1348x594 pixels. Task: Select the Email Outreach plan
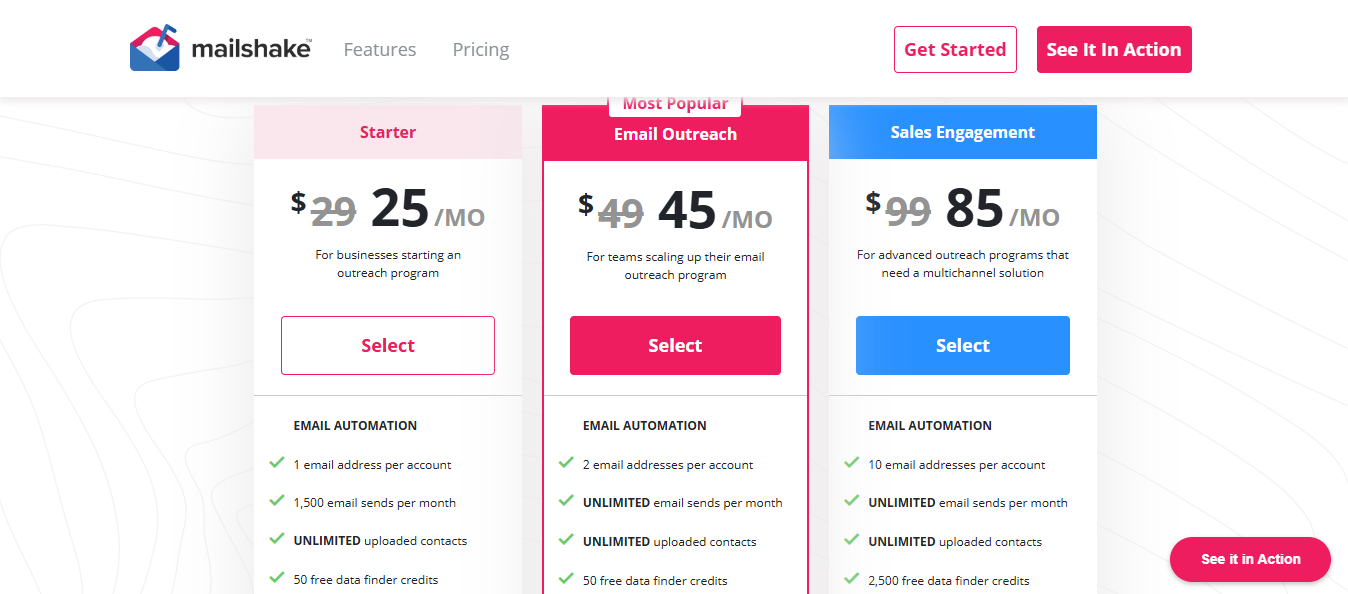tap(675, 345)
